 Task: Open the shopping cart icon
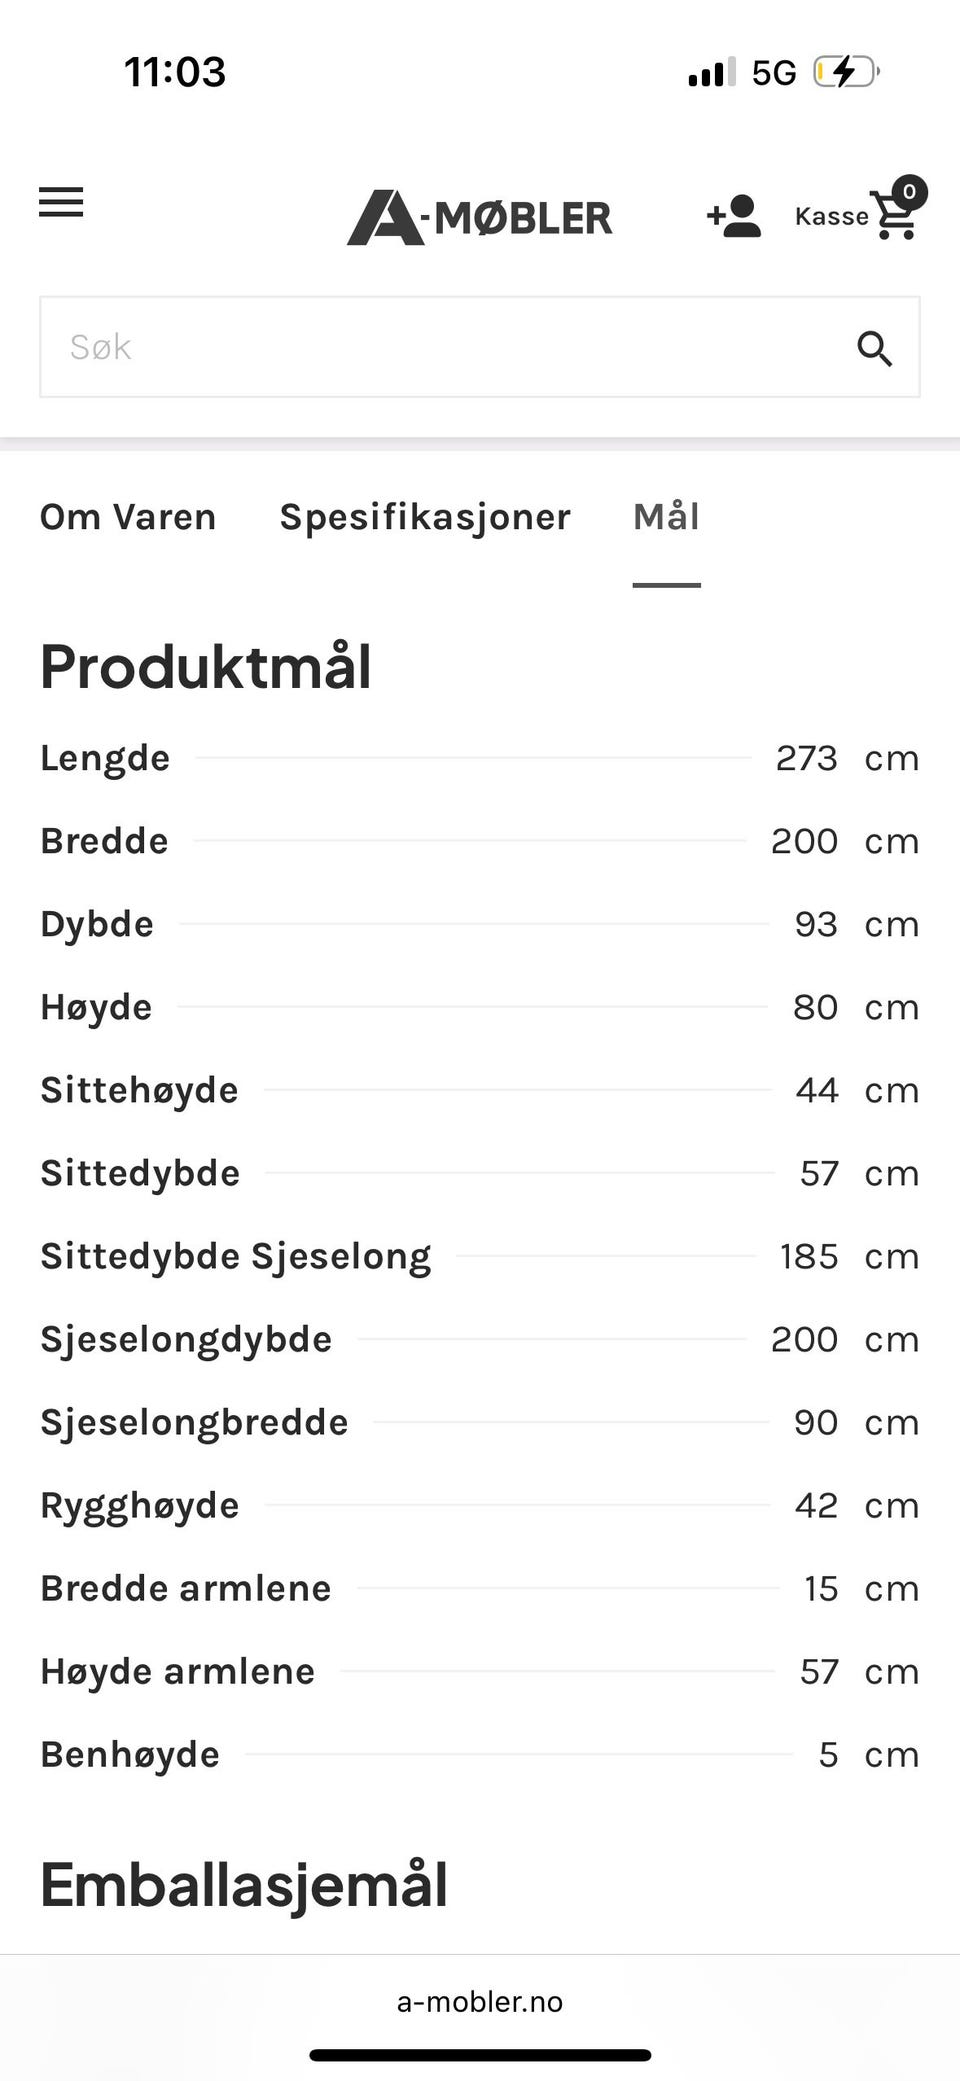click(893, 218)
